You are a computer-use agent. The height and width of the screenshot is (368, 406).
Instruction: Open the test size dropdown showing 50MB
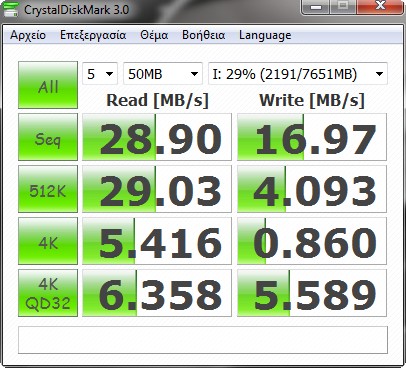(x=163, y=74)
